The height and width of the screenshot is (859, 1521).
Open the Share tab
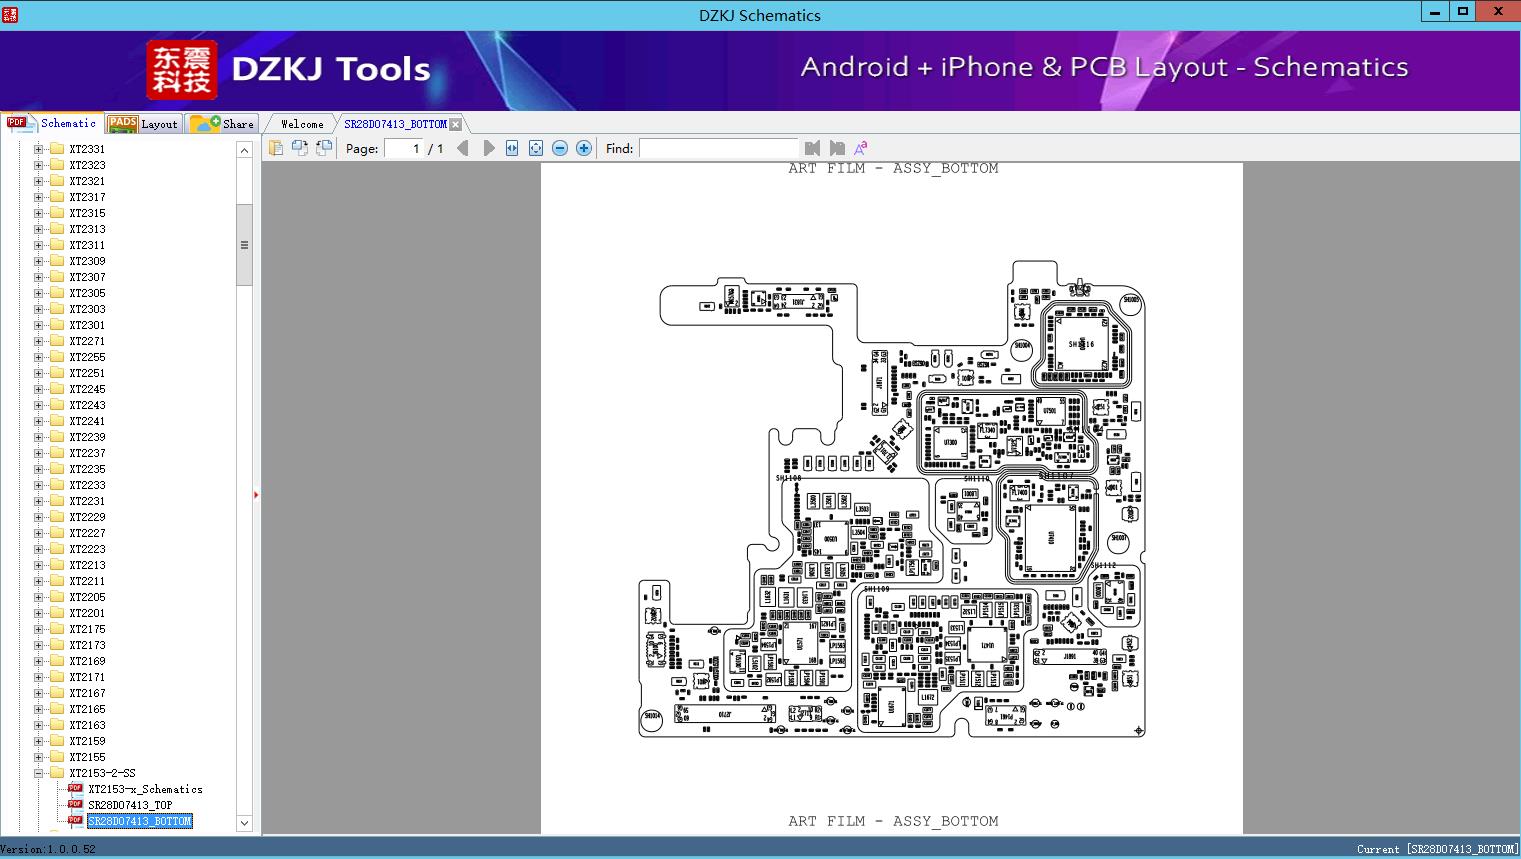pyautogui.click(x=223, y=124)
